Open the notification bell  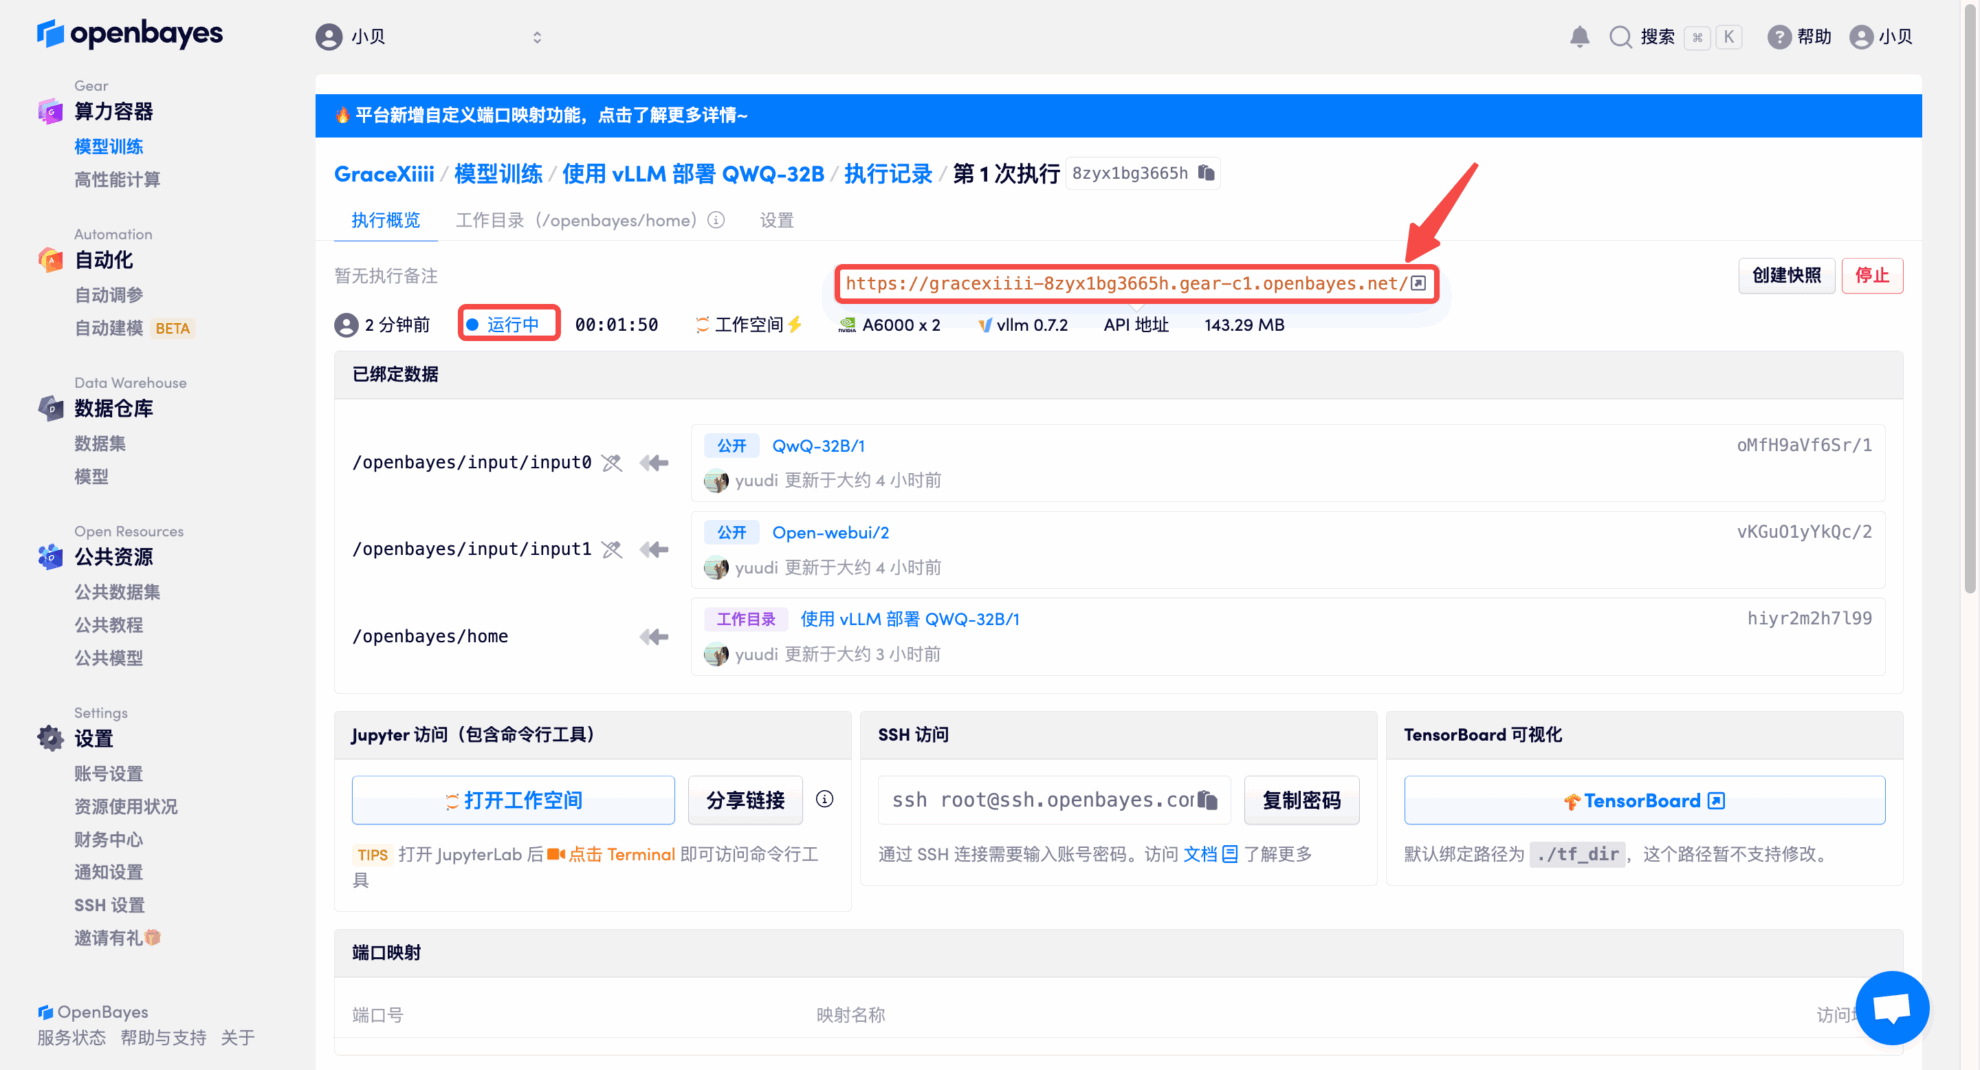point(1579,37)
